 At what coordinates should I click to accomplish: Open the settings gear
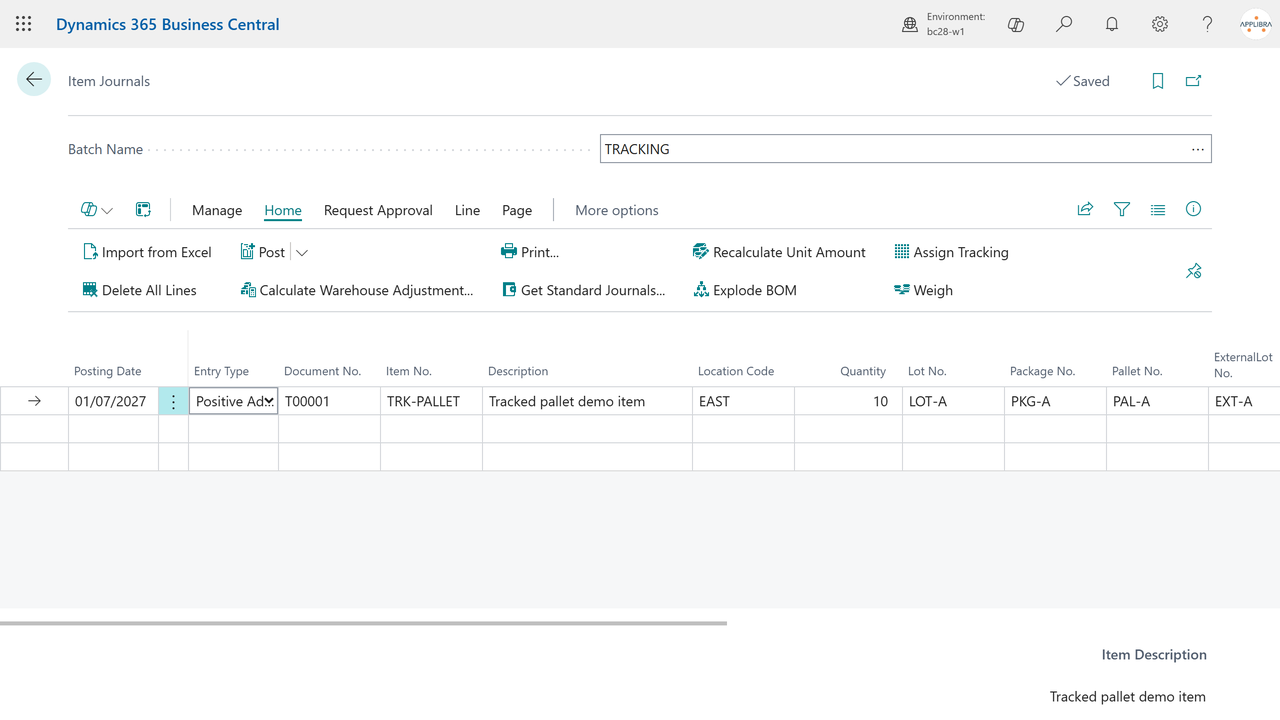pos(1160,24)
